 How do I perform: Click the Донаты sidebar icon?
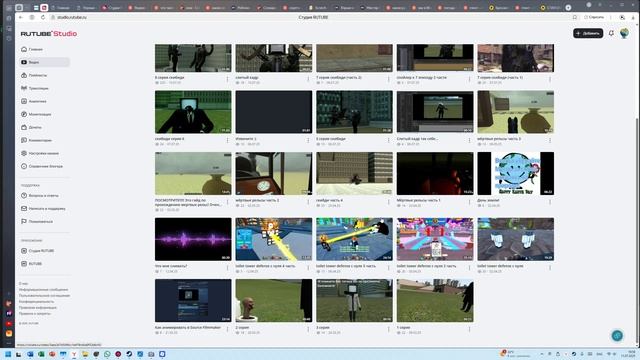click(x=24, y=127)
